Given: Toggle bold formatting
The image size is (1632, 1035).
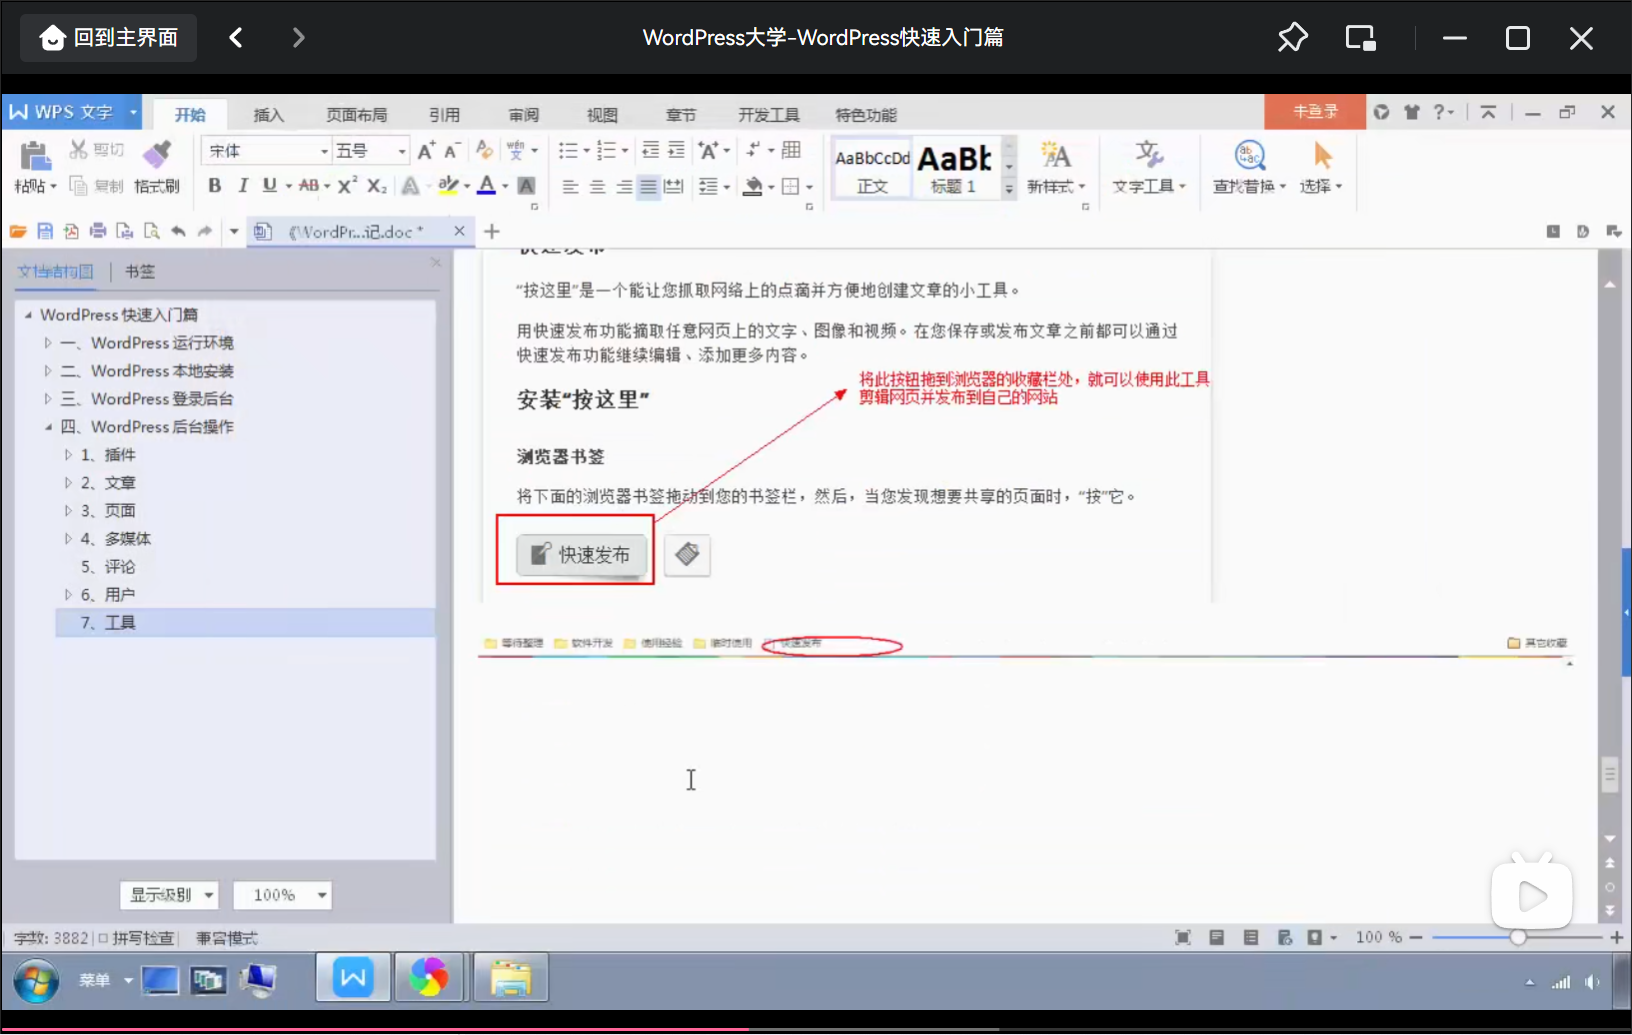Looking at the screenshot, I should pos(214,186).
